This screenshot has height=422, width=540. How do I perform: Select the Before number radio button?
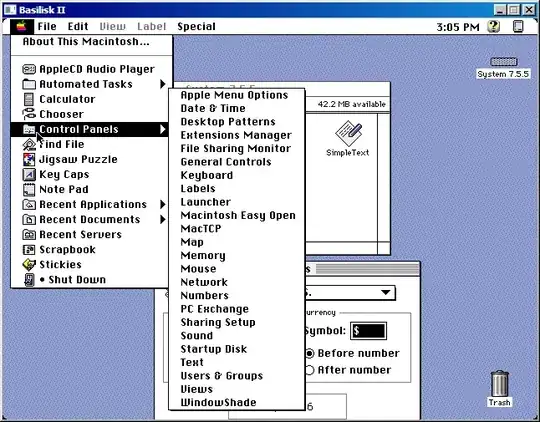click(x=310, y=353)
